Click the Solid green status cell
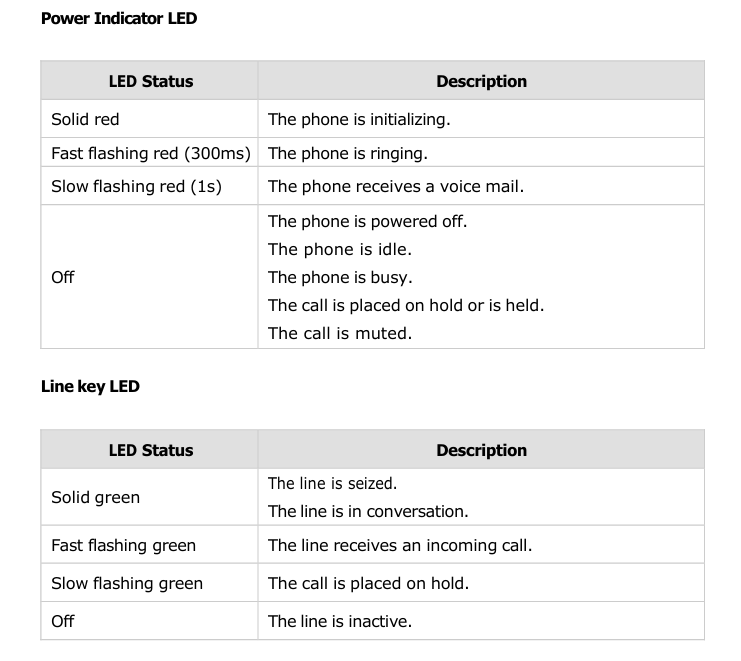The width and height of the screenshot is (741, 661). (95, 497)
